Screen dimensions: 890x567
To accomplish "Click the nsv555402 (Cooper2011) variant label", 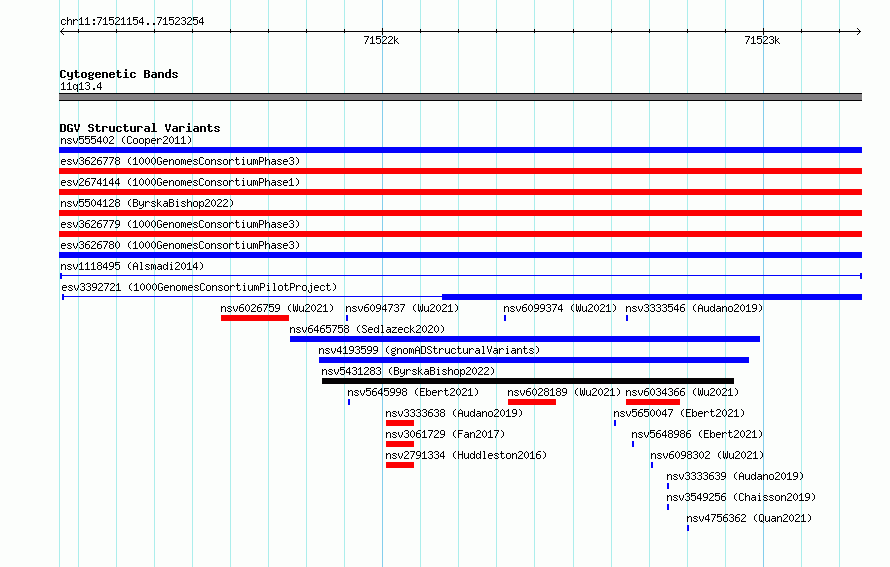I will coord(126,140).
